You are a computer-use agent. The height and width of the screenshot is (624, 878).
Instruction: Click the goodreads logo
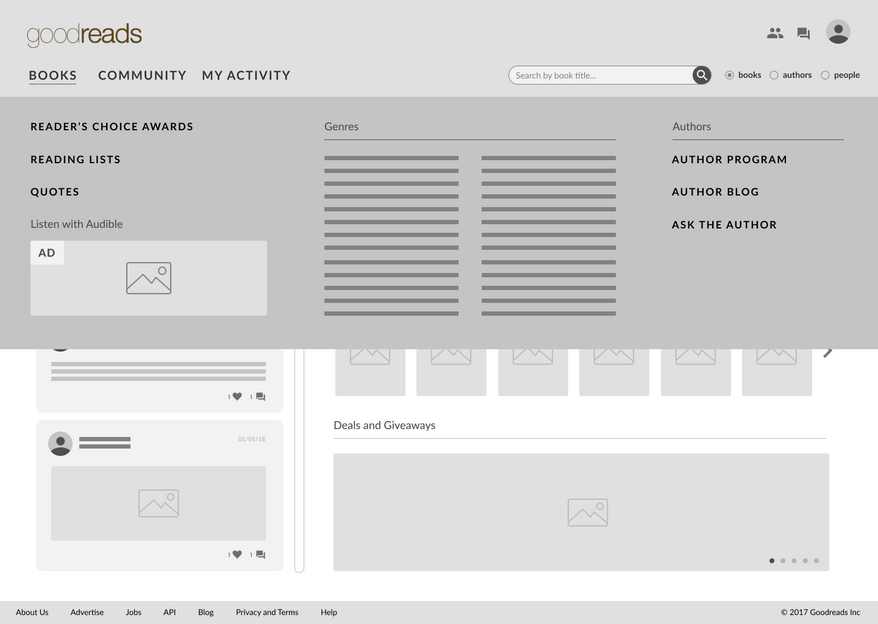pyautogui.click(x=84, y=35)
